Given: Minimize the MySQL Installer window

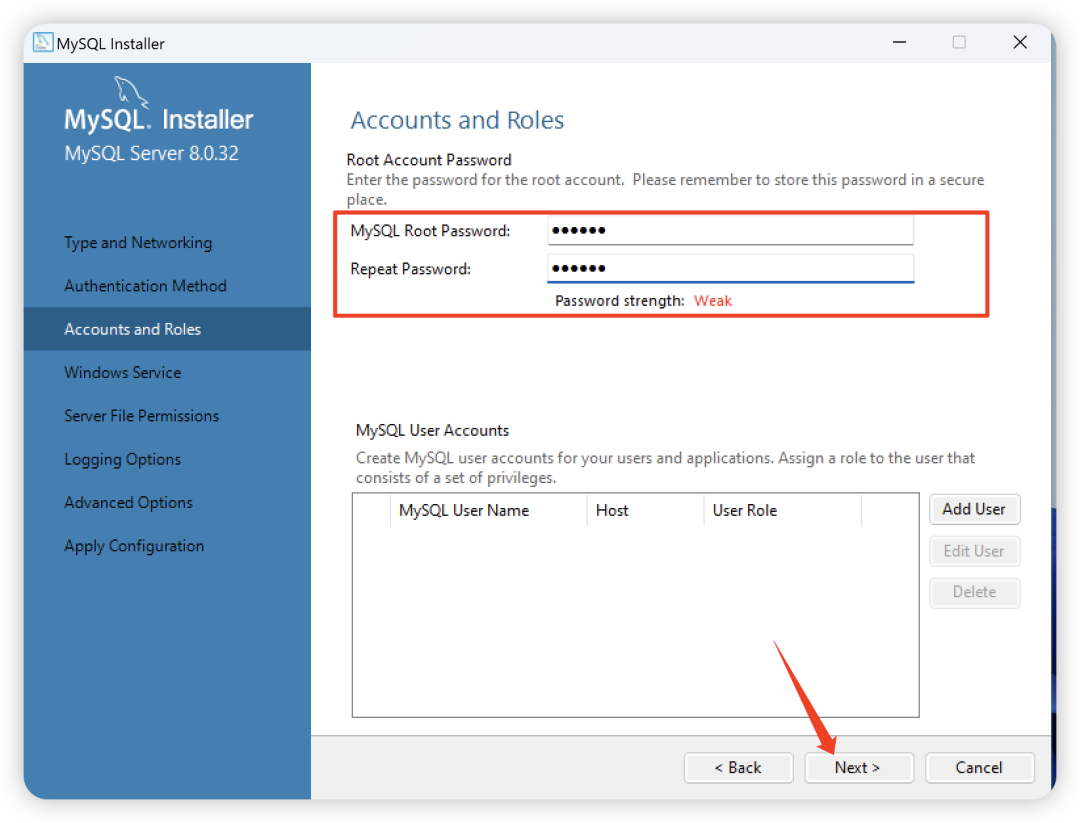Looking at the screenshot, I should coord(899,43).
